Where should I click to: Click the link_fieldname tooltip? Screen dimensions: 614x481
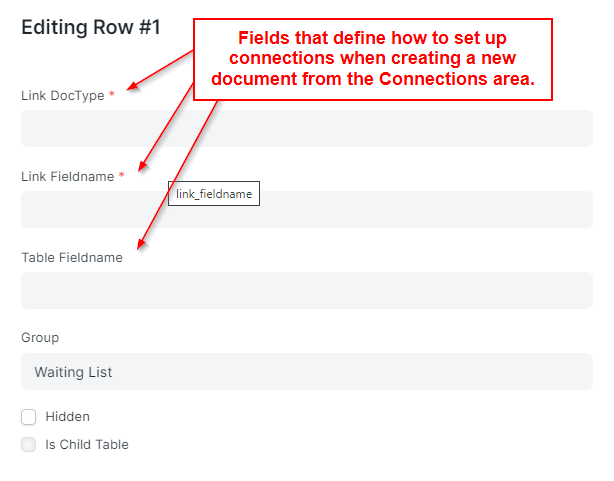point(214,193)
